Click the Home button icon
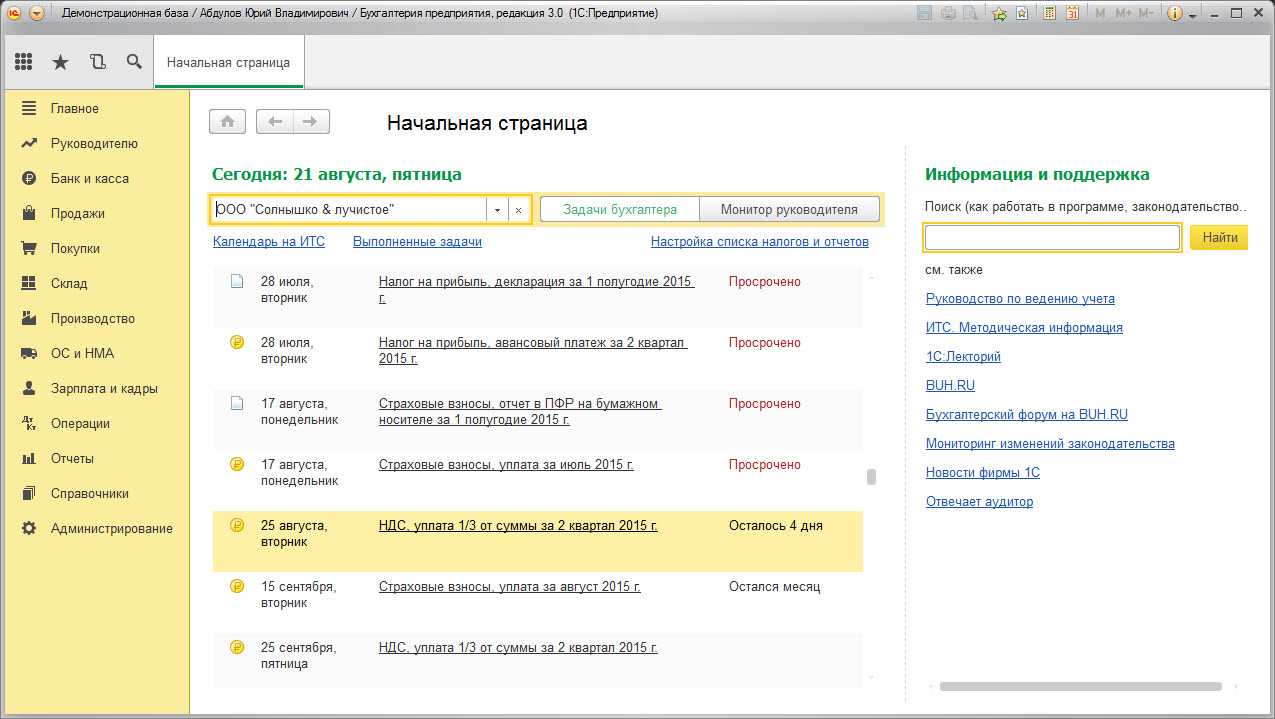1275x719 pixels. [x=227, y=122]
